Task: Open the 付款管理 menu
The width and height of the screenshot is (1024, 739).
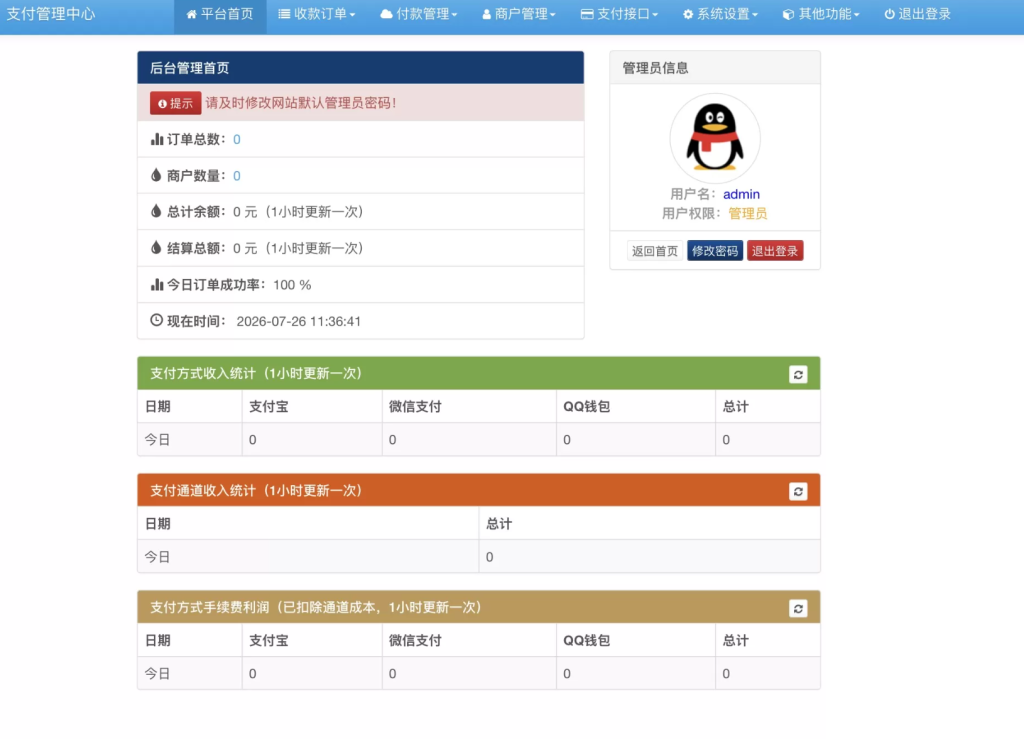Action: 419,14
